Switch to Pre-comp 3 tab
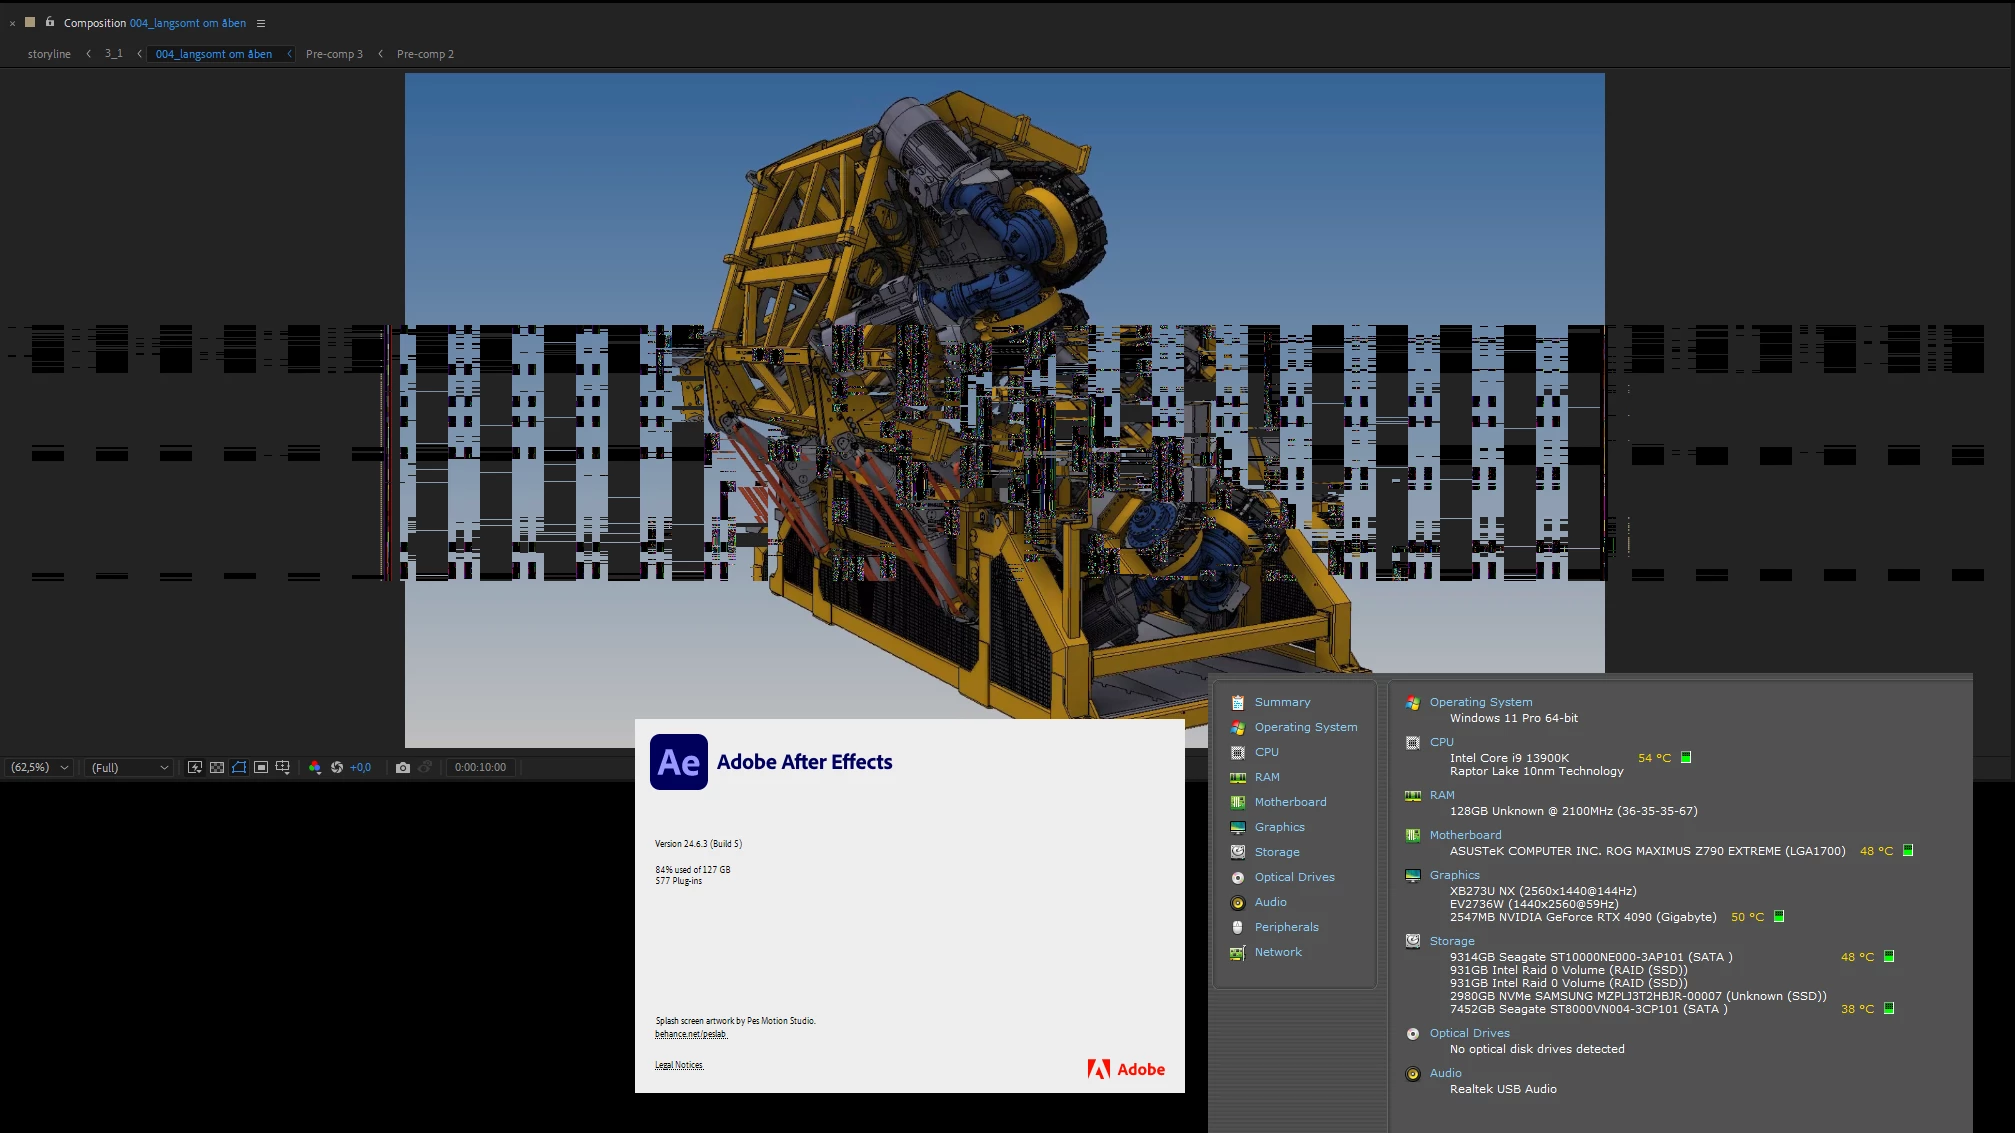 pos(334,54)
